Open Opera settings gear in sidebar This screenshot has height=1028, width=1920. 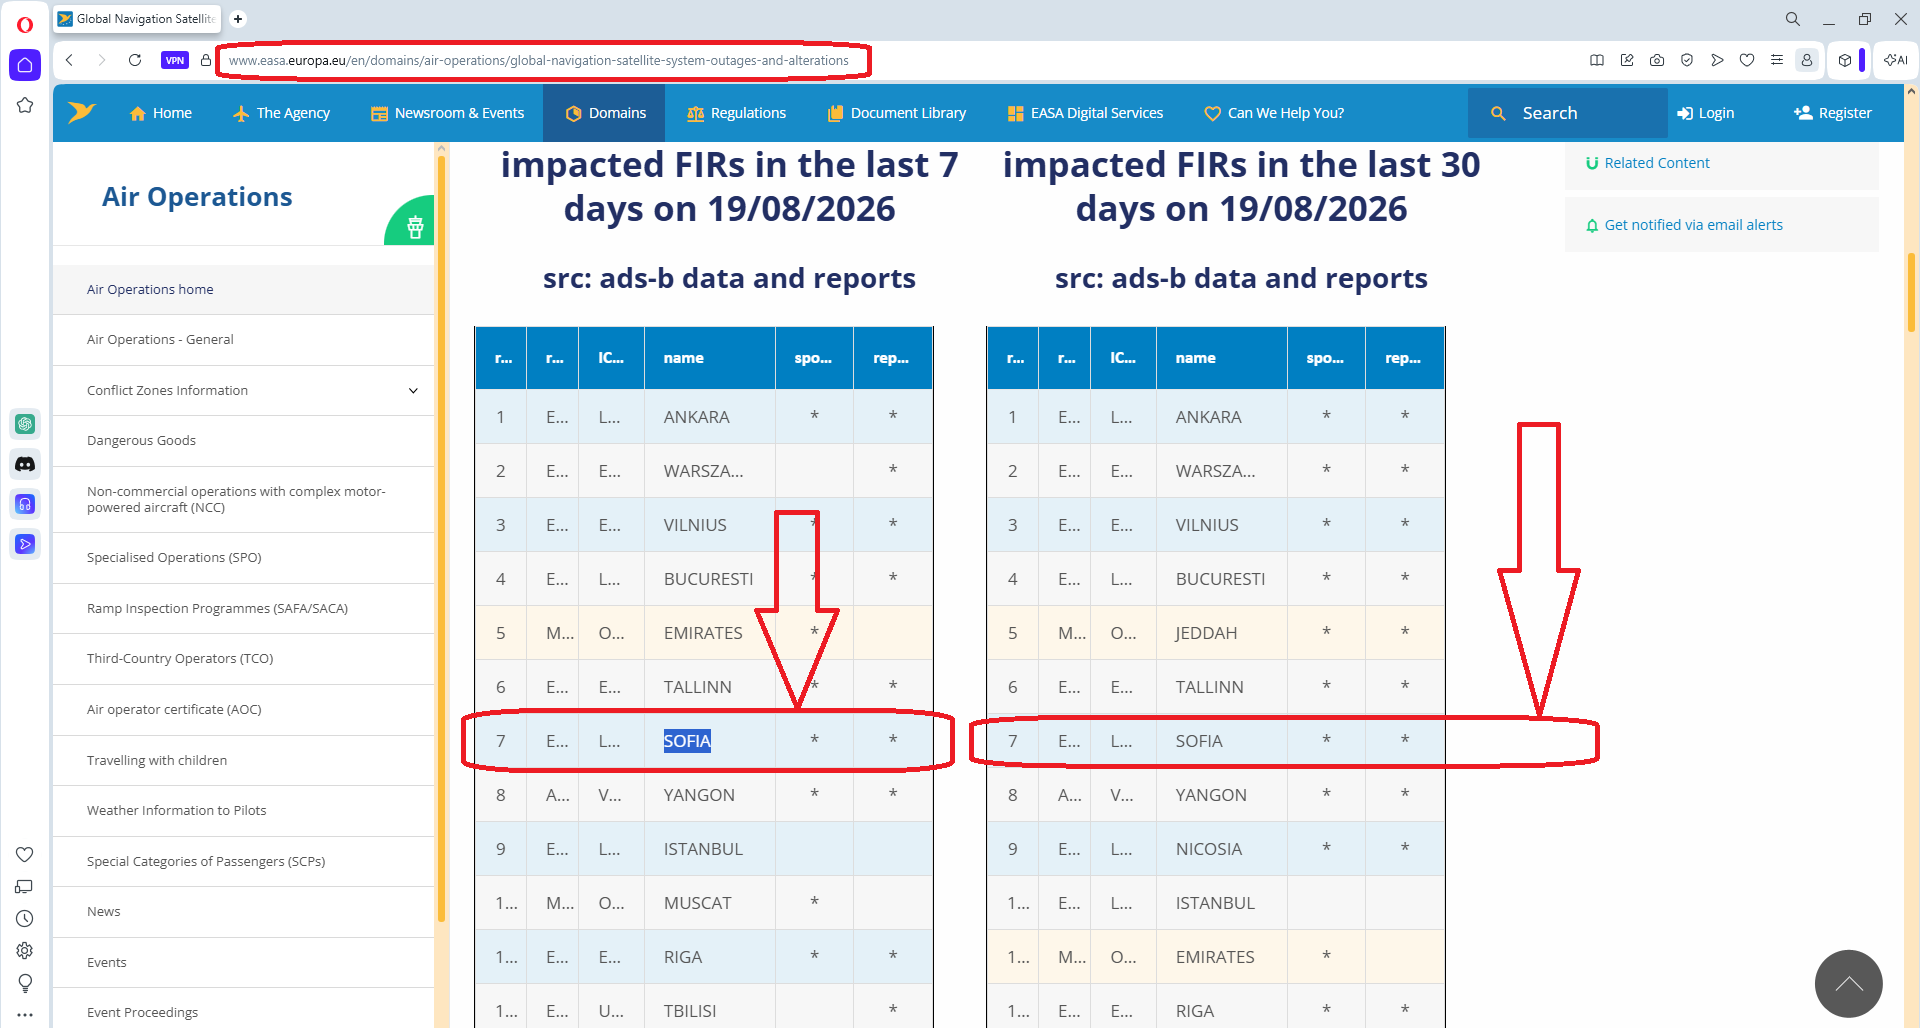tap(25, 950)
